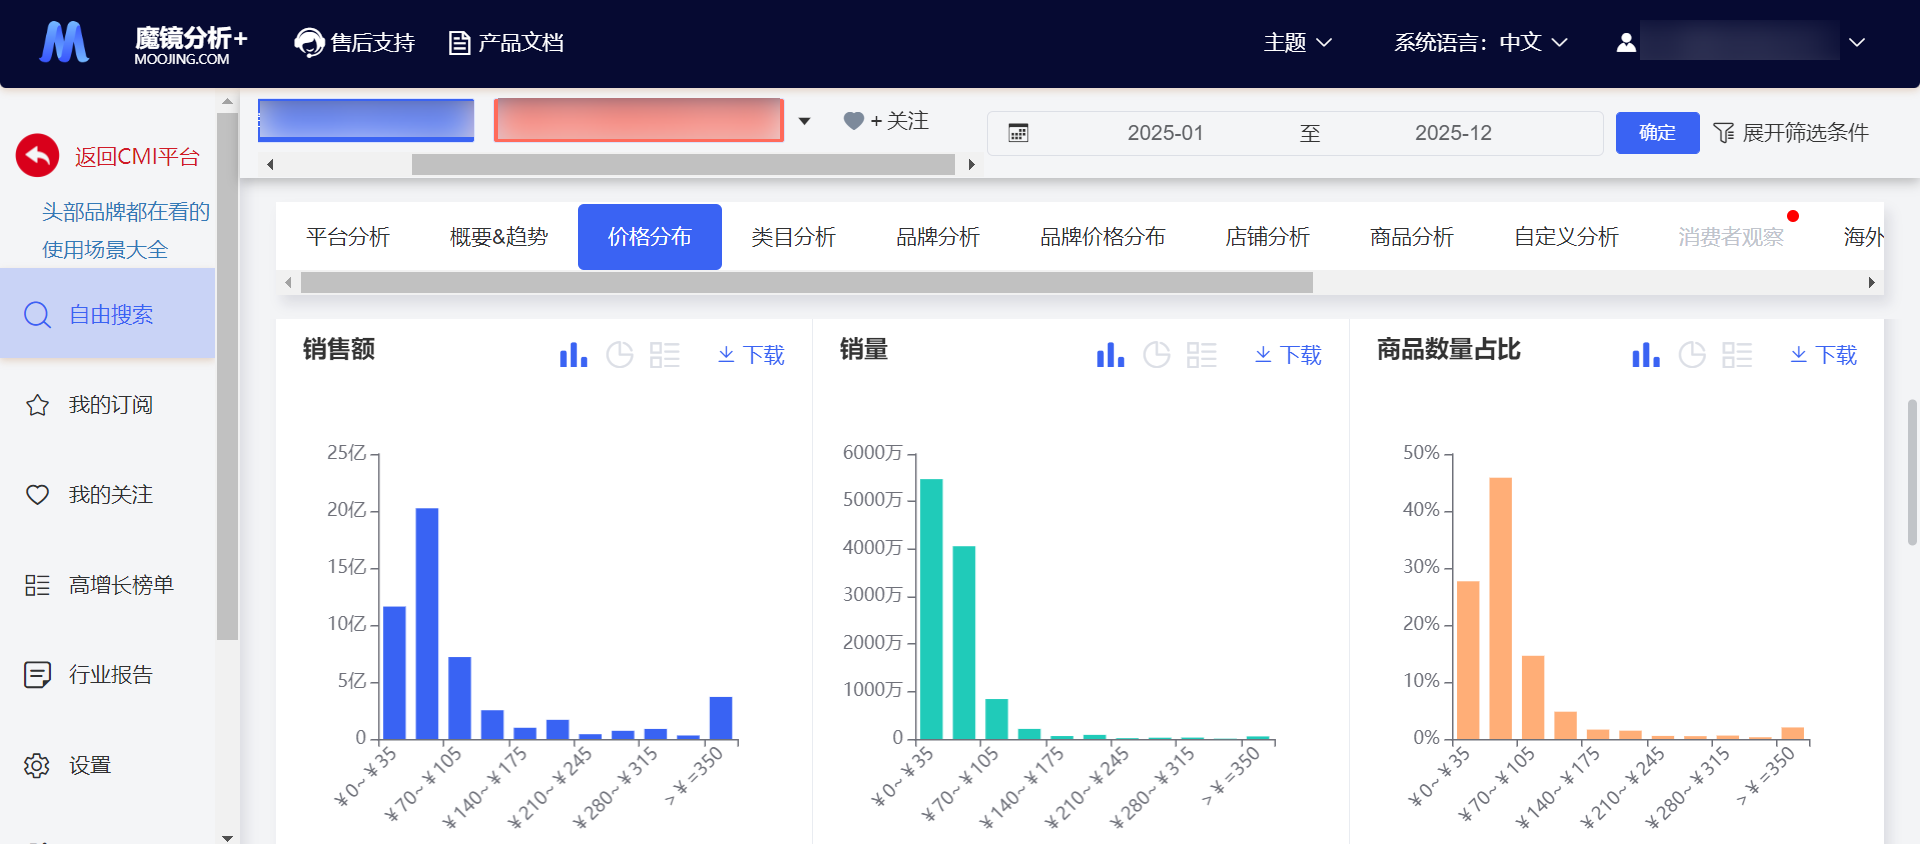Click the heart icon for my follows
The height and width of the screenshot is (844, 1920).
click(37, 495)
